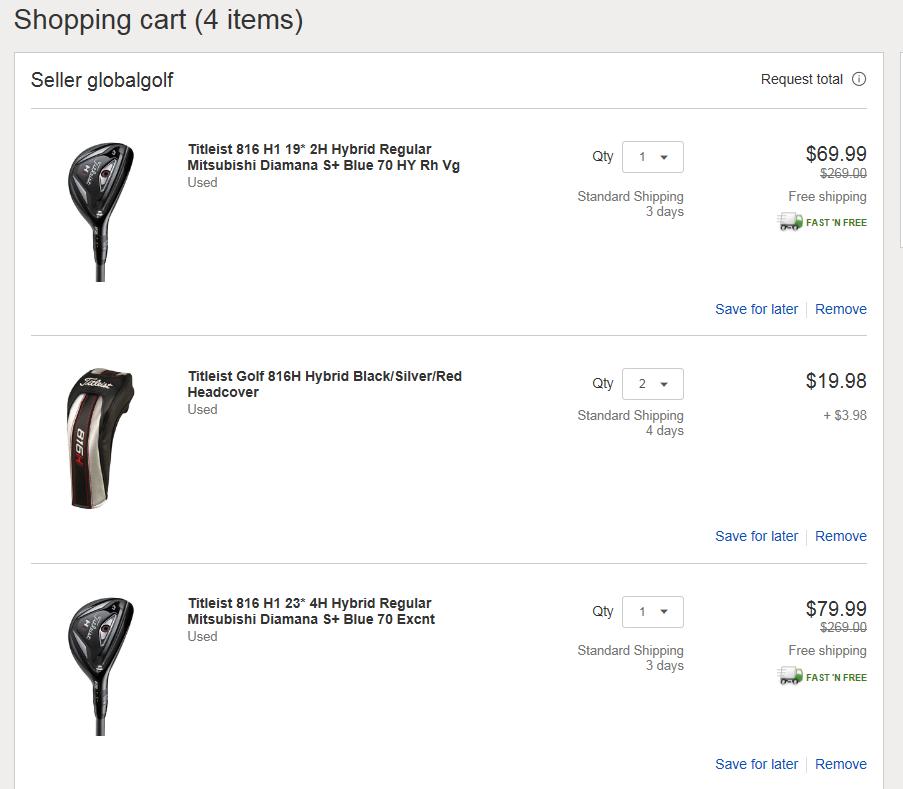Open quantity dropdown for the 23* 4H Hybrid
The width and height of the screenshot is (903, 789).
[653, 612]
